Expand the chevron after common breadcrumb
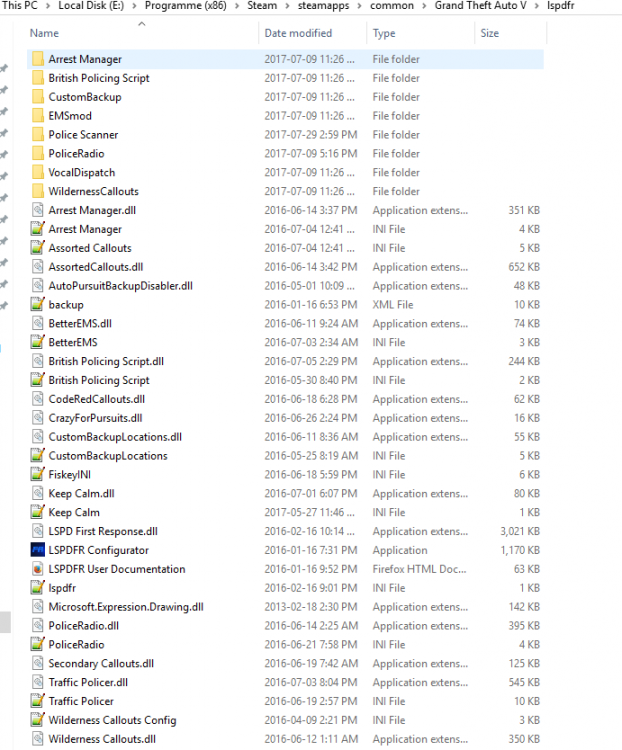This screenshot has width=622, height=750. coord(424,6)
